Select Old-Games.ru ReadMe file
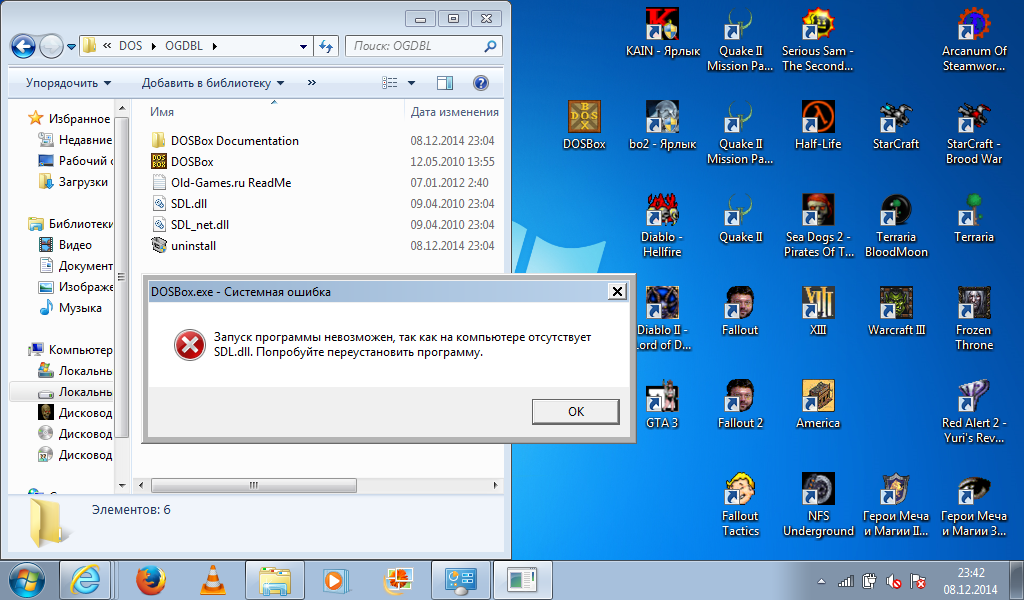The image size is (1024, 600). coord(221,183)
